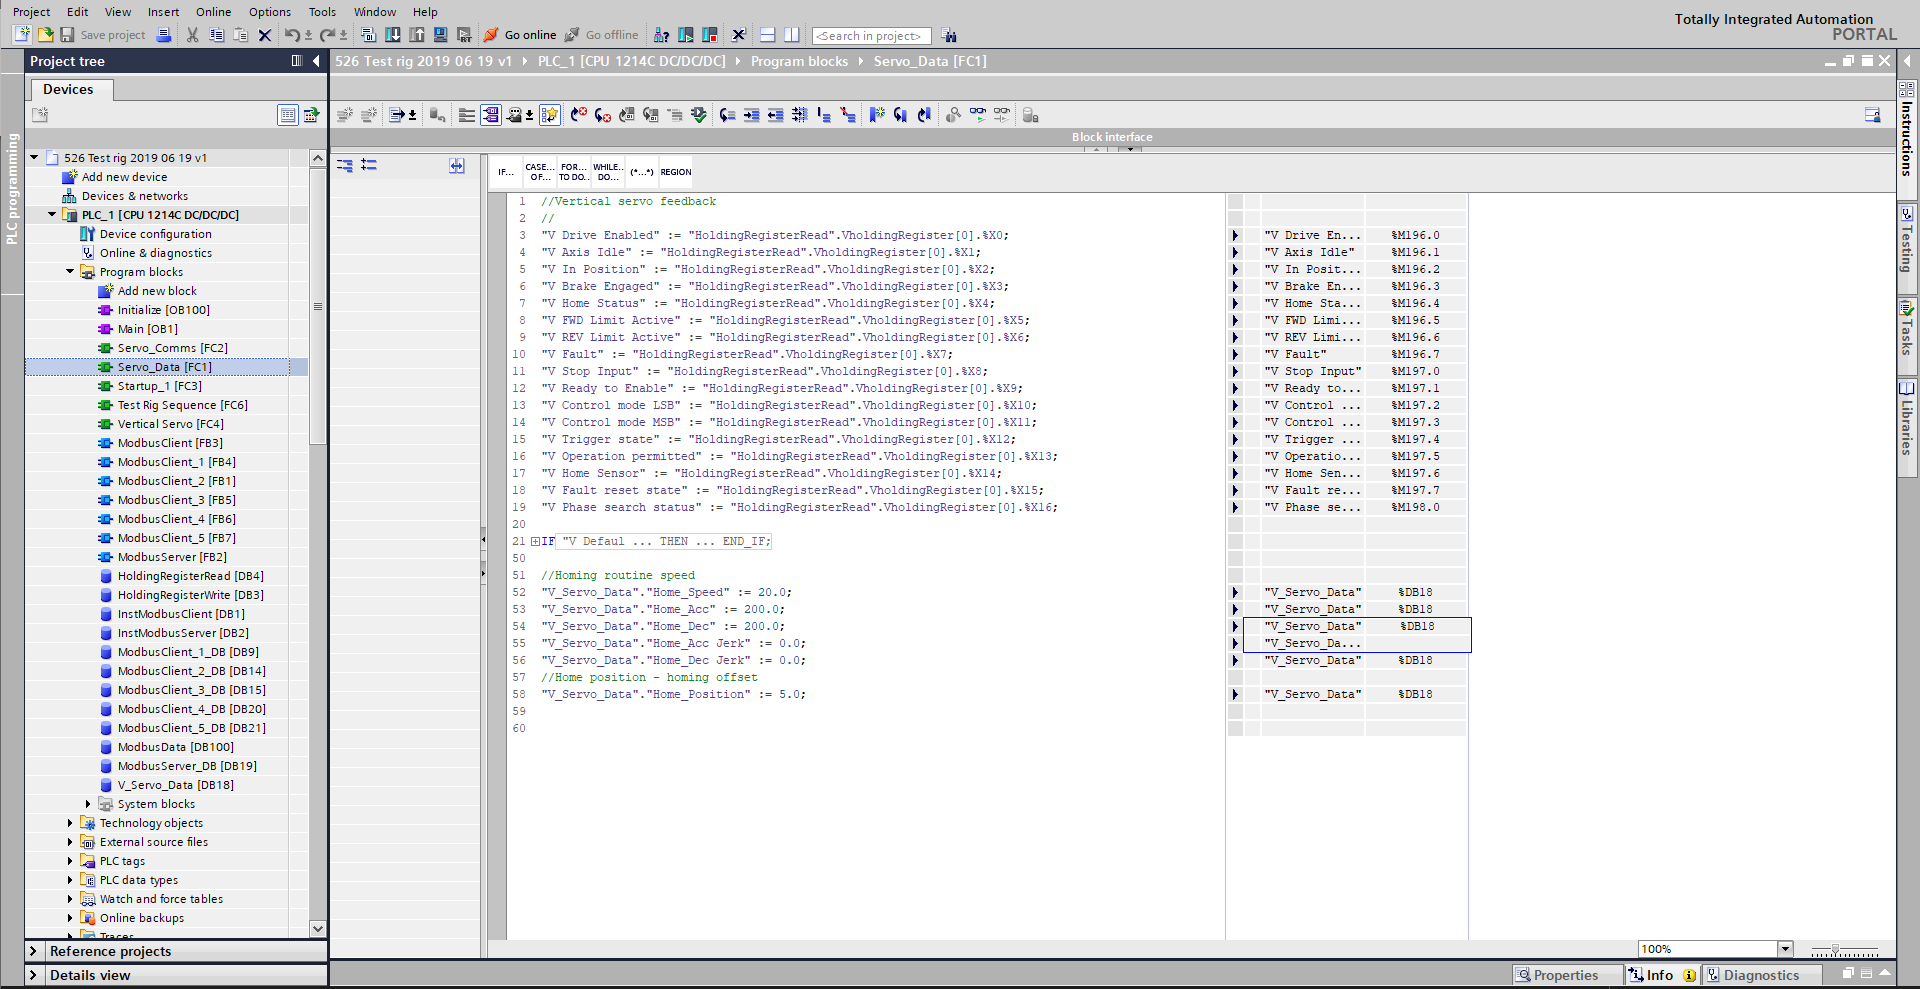Toggle the favorites display in editor toolbar
This screenshot has height=989, width=1920.
pos(550,115)
